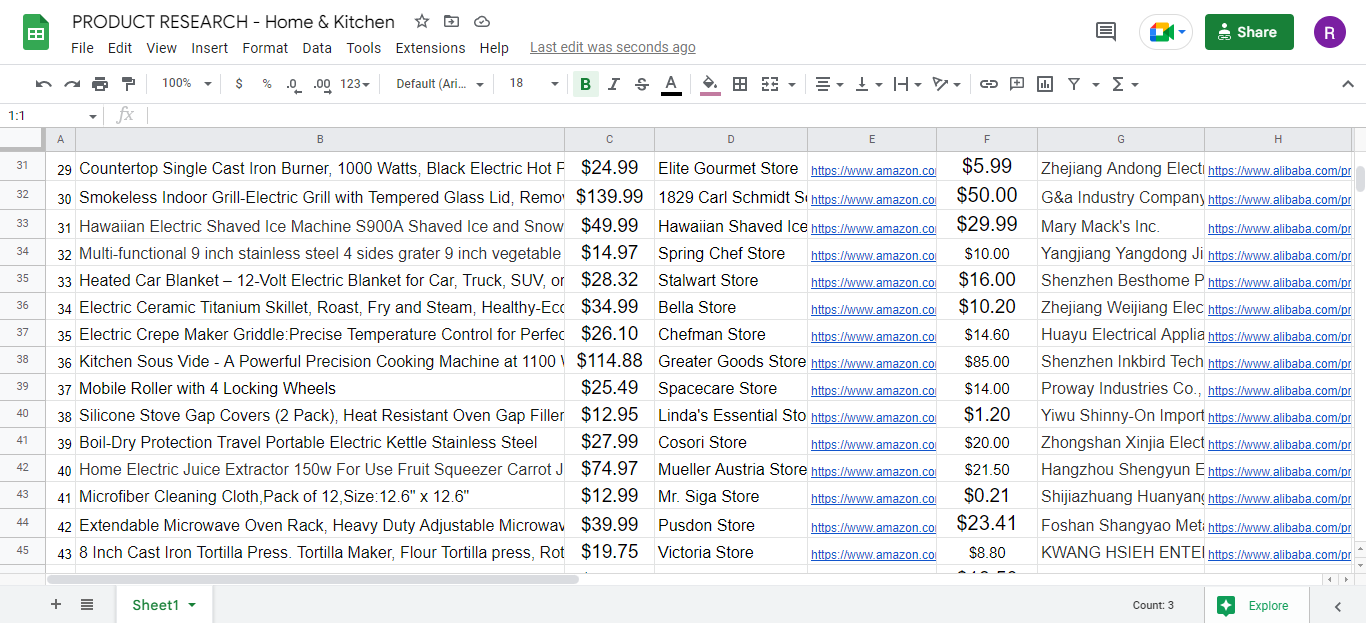This screenshot has width=1366, height=623.
Task: Open the text color picker
Action: 671,84
